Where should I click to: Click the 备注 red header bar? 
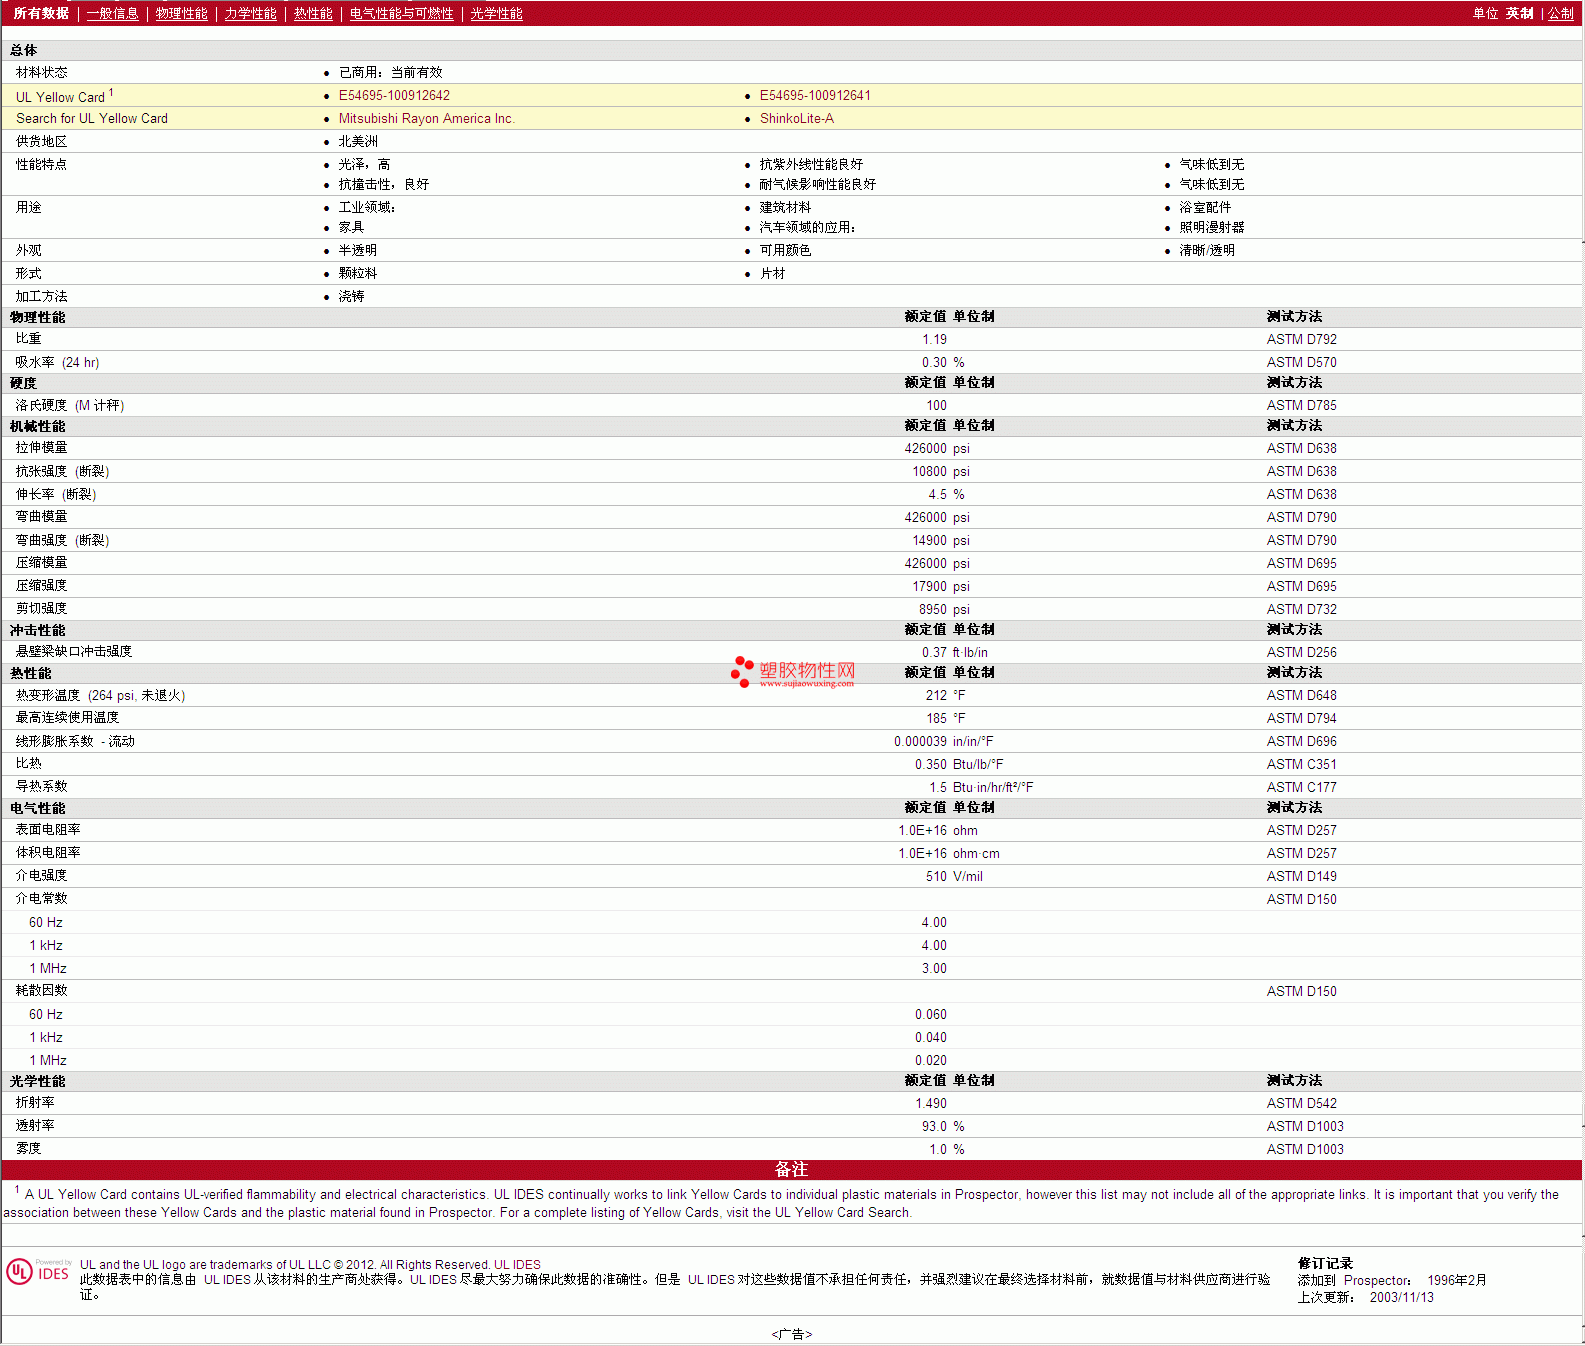[x=791, y=1170]
